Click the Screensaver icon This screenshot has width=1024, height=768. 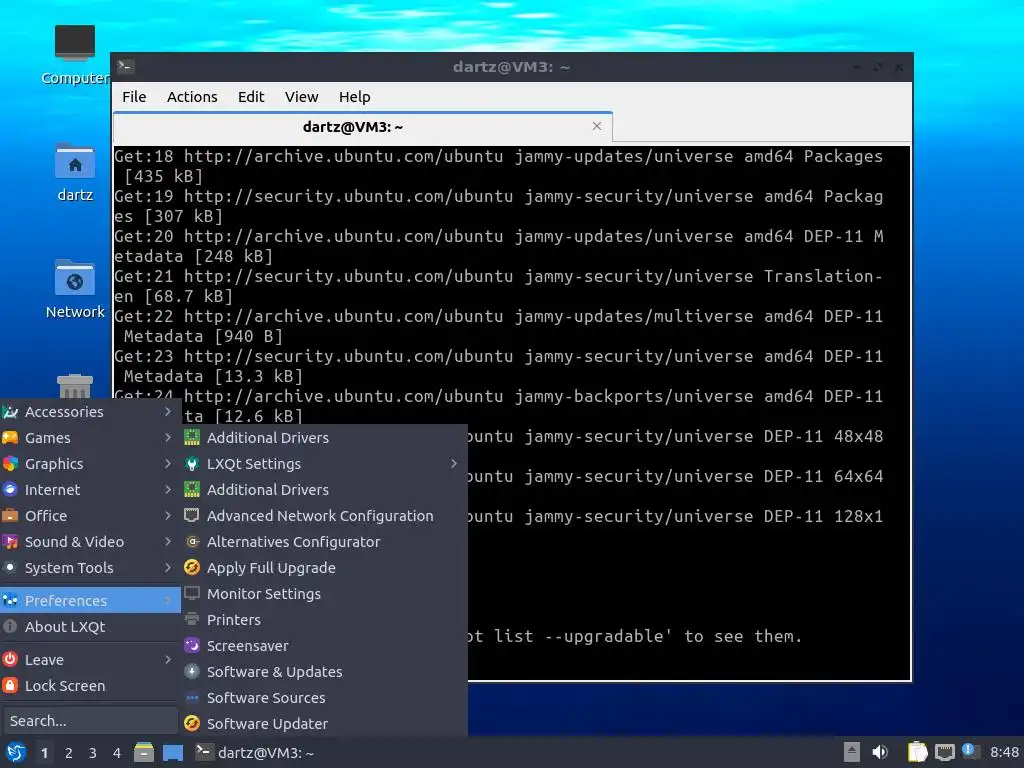click(191, 646)
